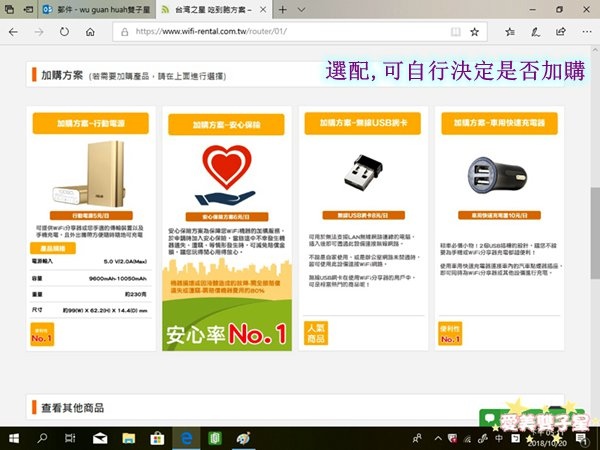Click the heart-in-hand insurance image
600x450 pixels.
click(226, 175)
